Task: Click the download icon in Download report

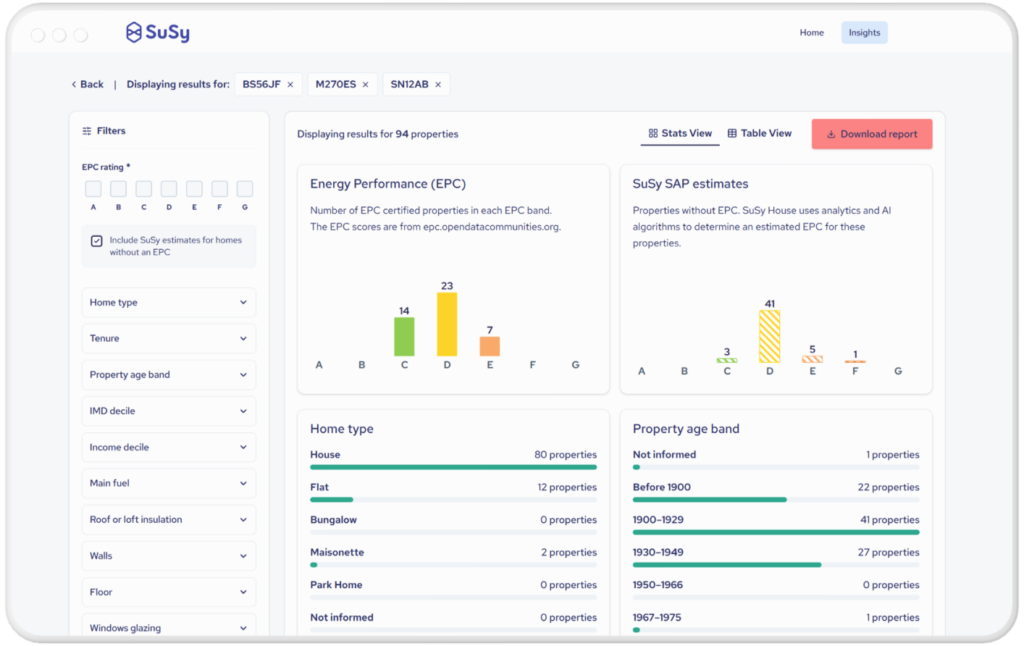Action: pyautogui.click(x=831, y=135)
